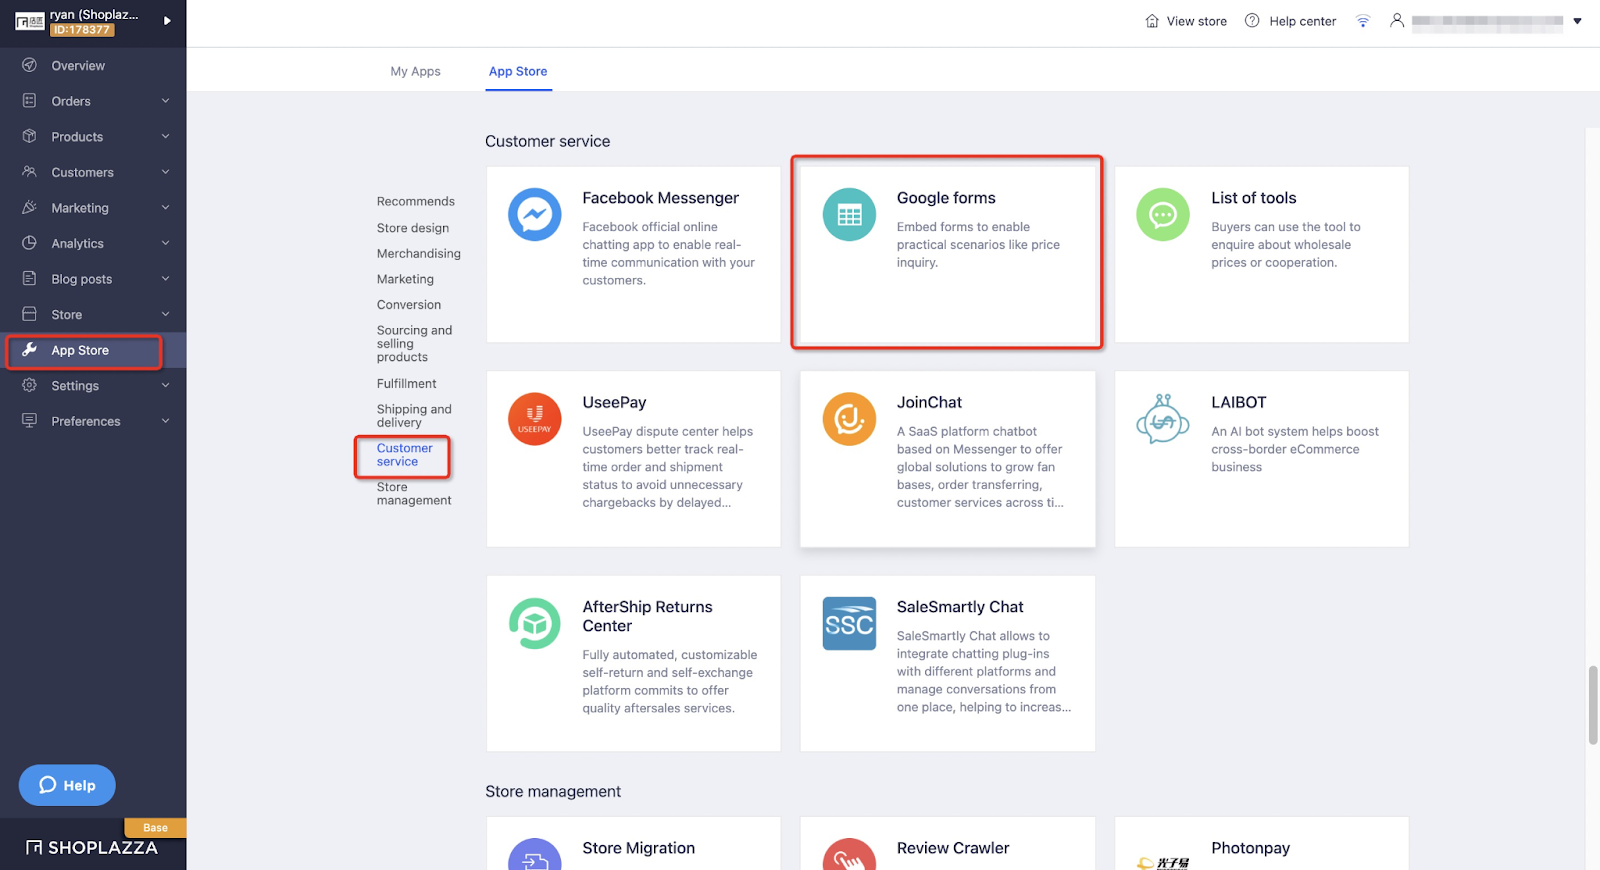Click the Orders icon in sidebar

pyautogui.click(x=30, y=101)
